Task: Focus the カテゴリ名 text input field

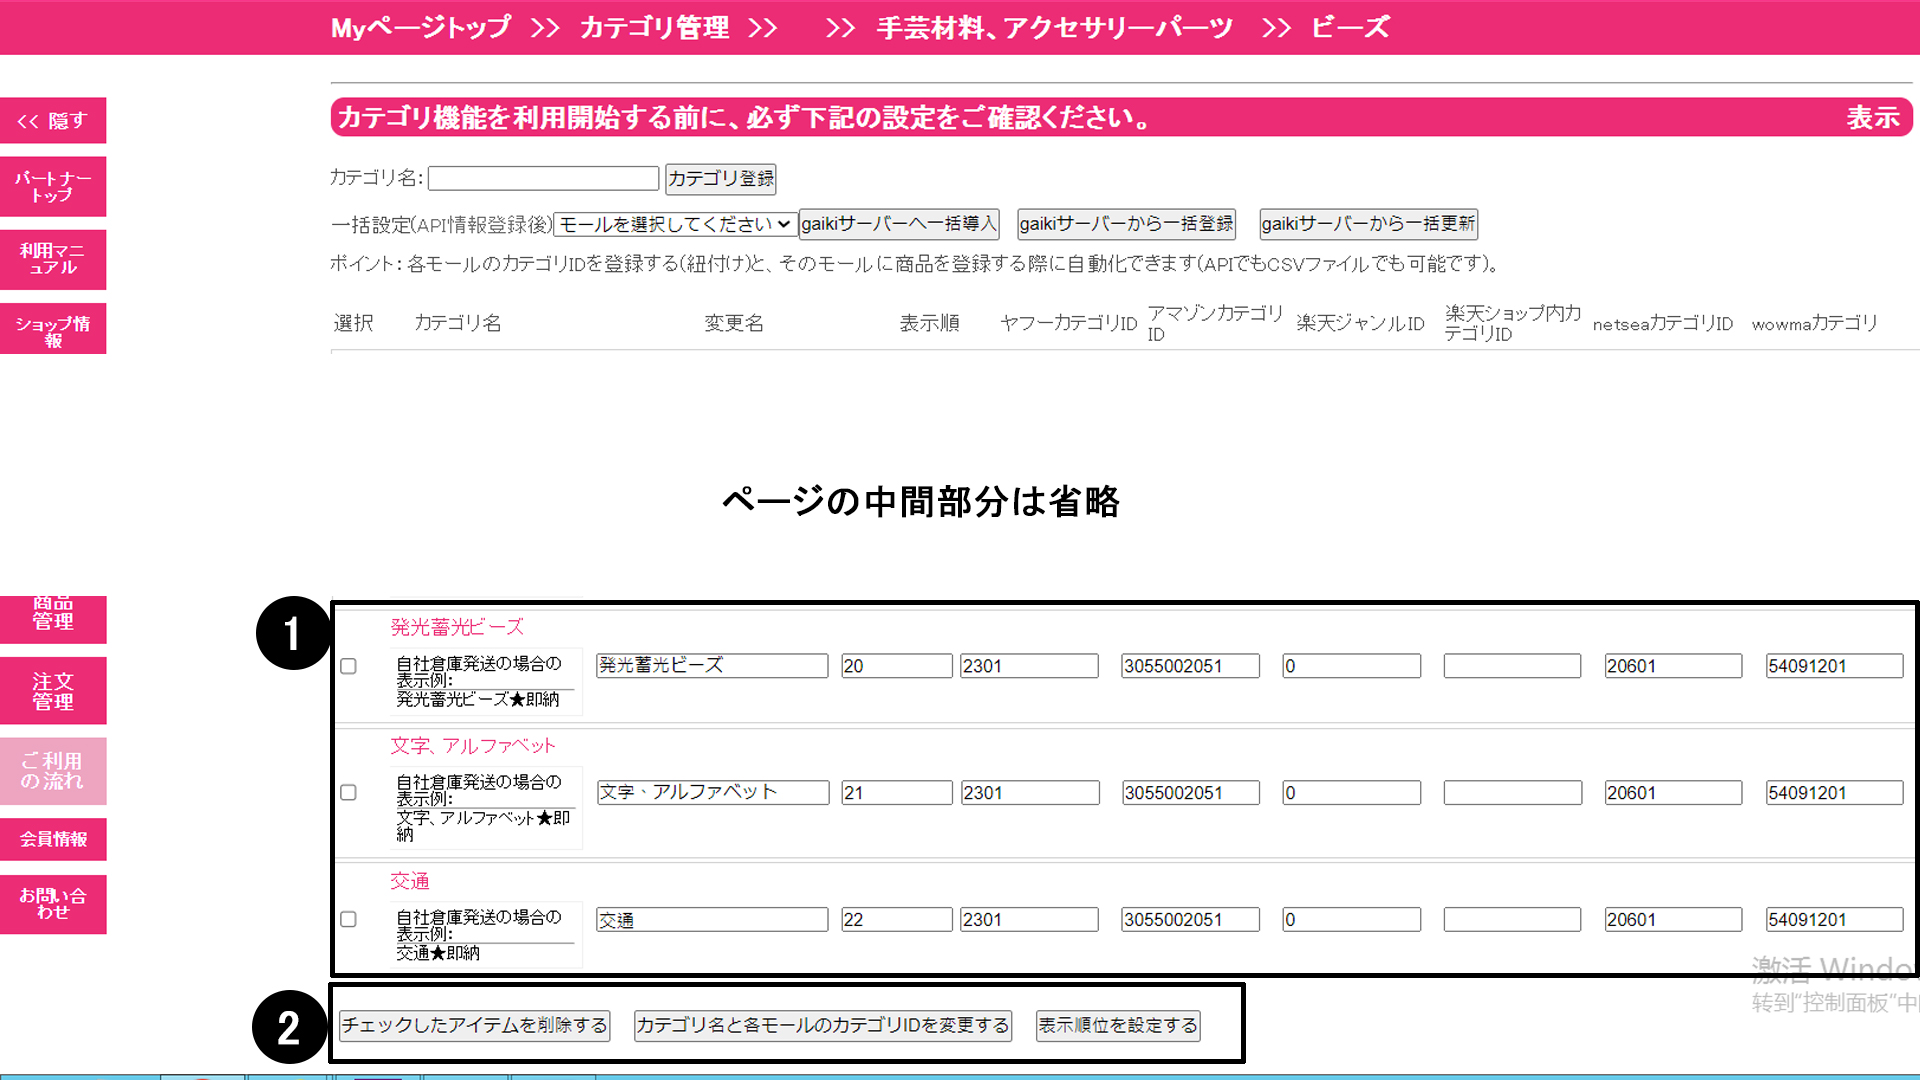Action: [x=543, y=179]
